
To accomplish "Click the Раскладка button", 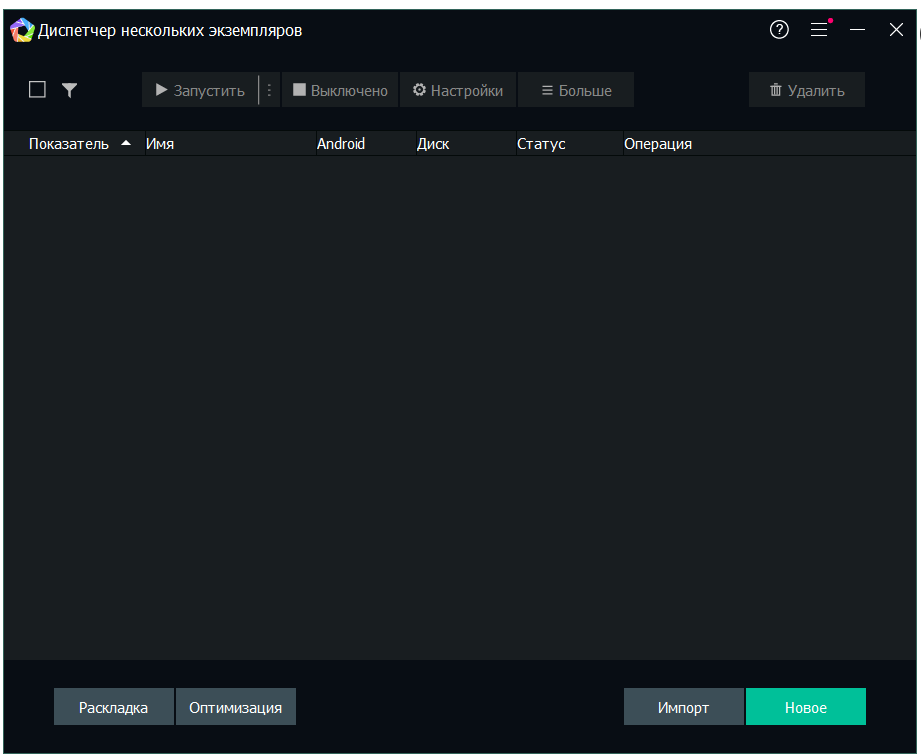I will (113, 707).
